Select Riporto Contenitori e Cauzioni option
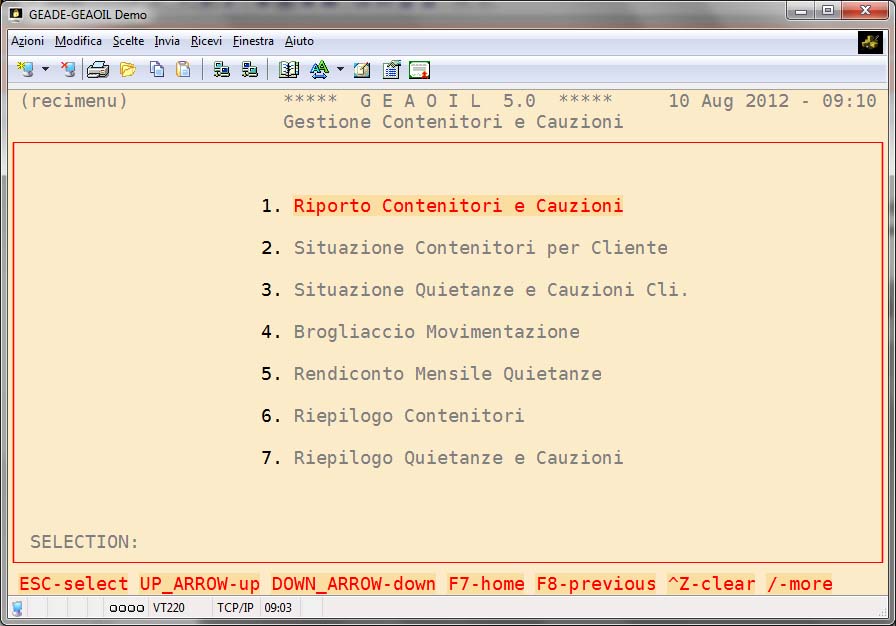Viewport: 896px width, 626px height. click(x=457, y=206)
